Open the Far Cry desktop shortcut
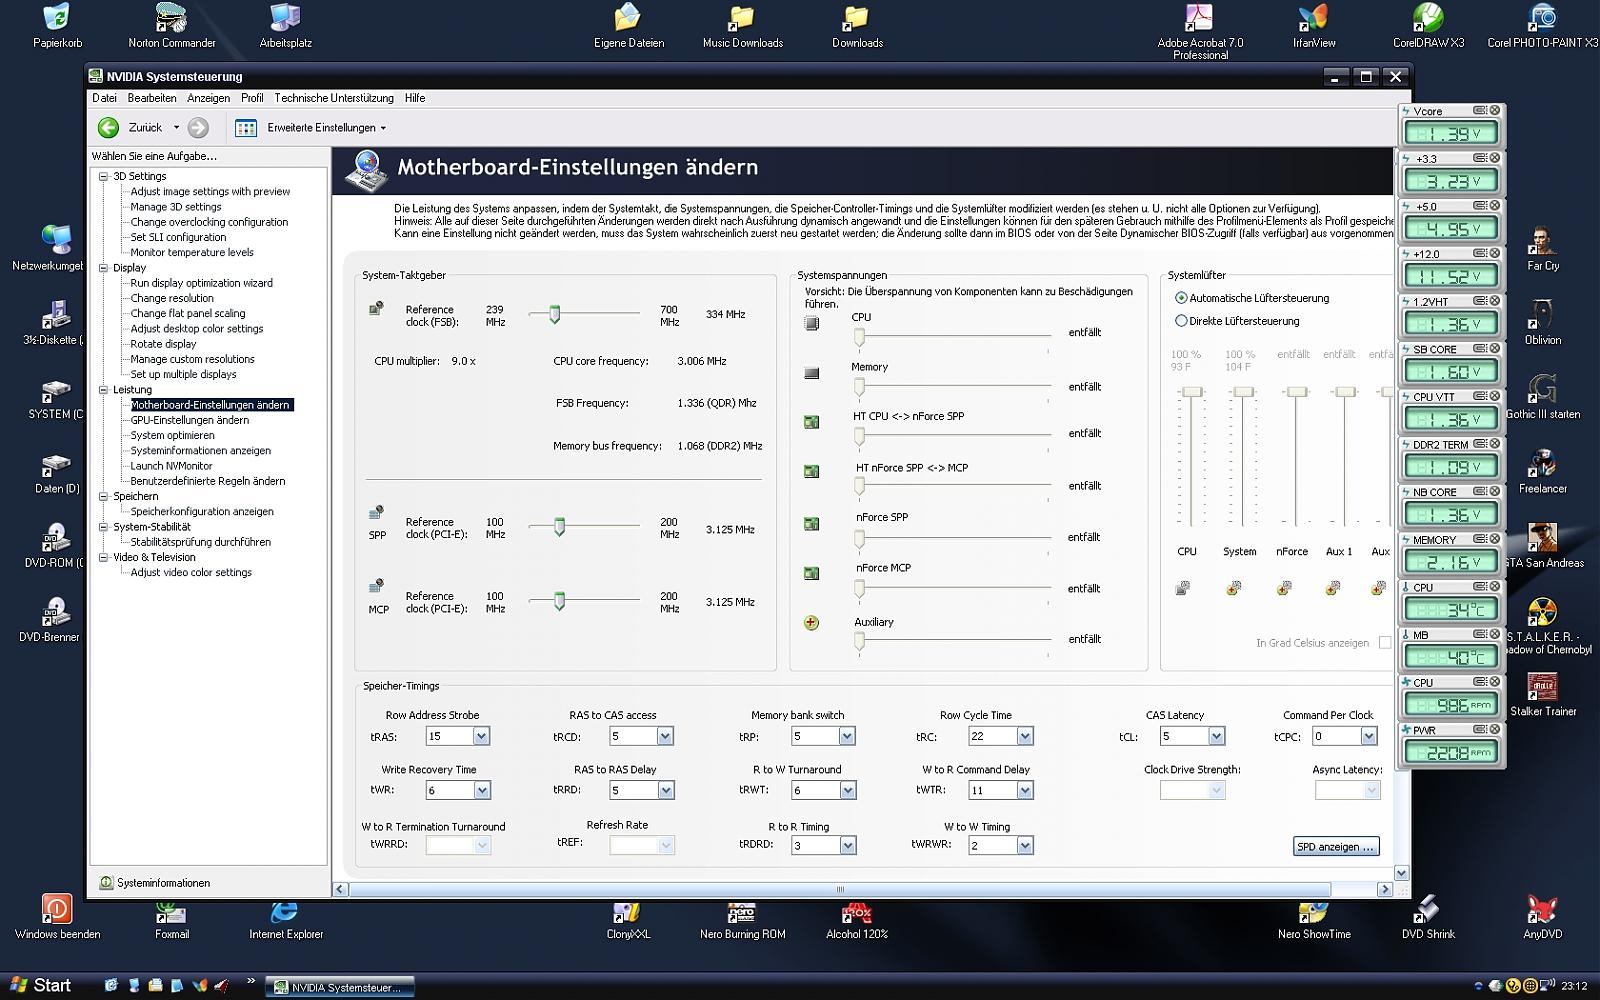 (x=1543, y=250)
